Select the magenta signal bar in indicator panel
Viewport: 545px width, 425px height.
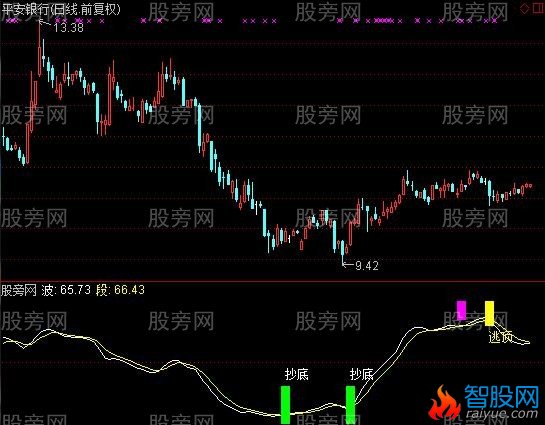click(461, 311)
